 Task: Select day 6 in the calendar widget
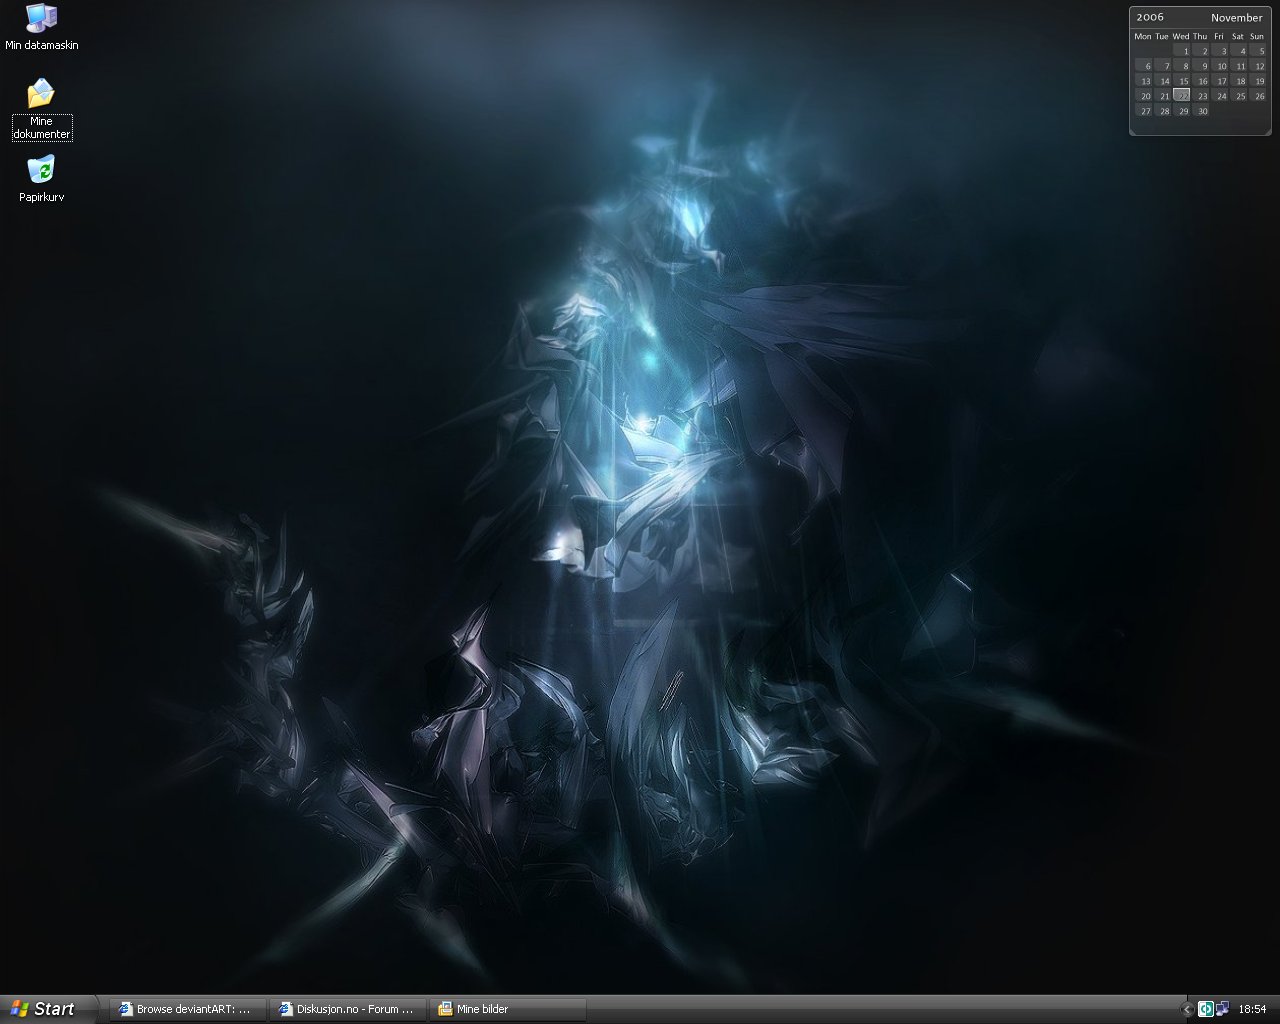click(1143, 66)
